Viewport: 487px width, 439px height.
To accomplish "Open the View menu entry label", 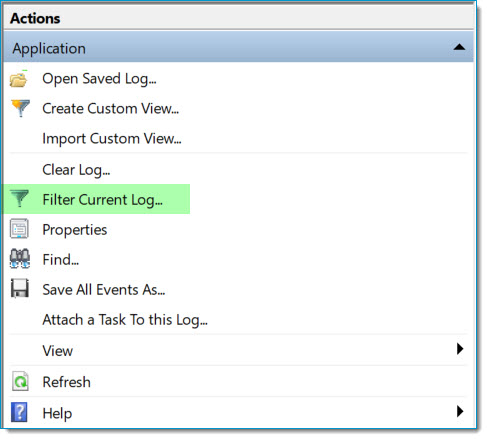I will (x=58, y=351).
